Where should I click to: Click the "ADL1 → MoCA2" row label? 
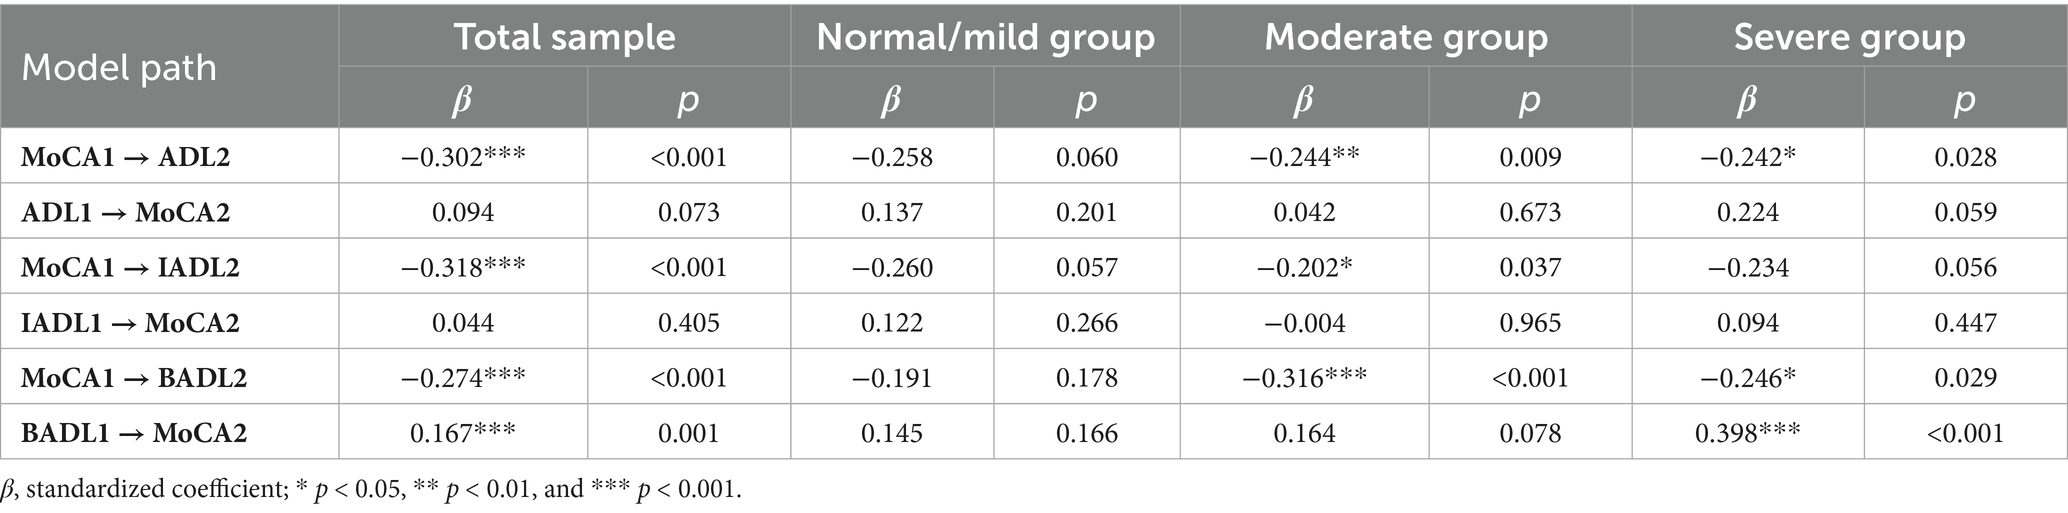[x=130, y=212]
